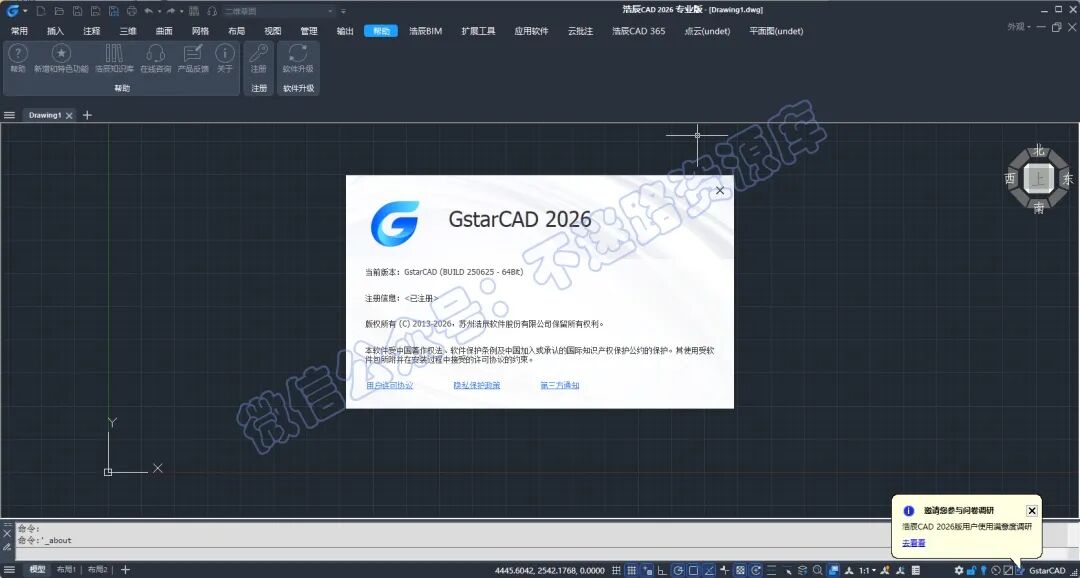Click North (北) on the view cube compass

click(x=1039, y=151)
